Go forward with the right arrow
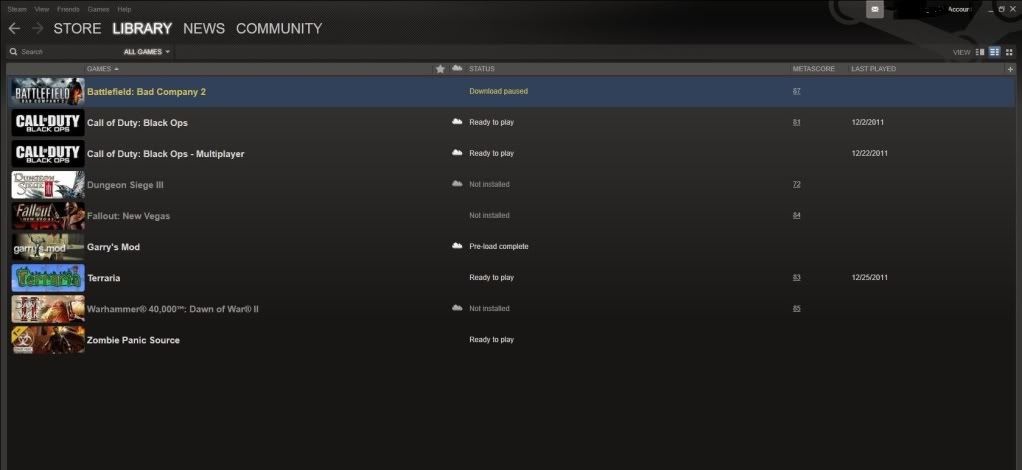Image resolution: width=1022 pixels, height=470 pixels. [37, 29]
